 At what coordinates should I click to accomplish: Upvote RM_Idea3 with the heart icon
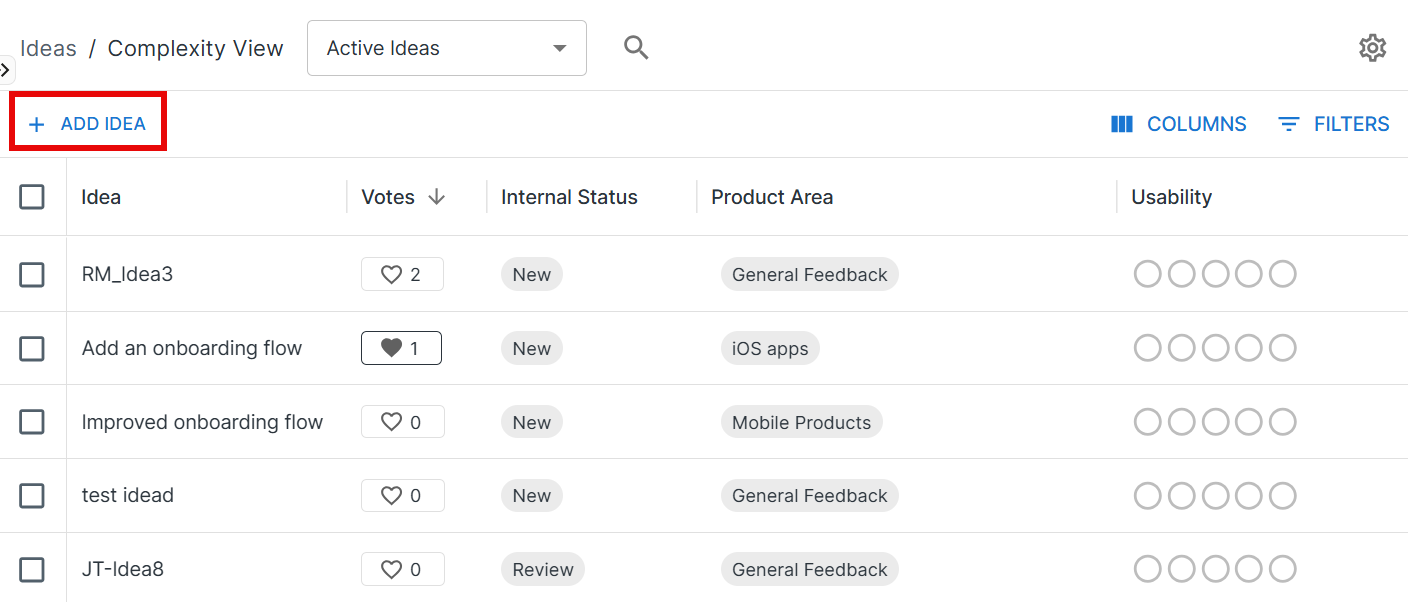click(391, 273)
